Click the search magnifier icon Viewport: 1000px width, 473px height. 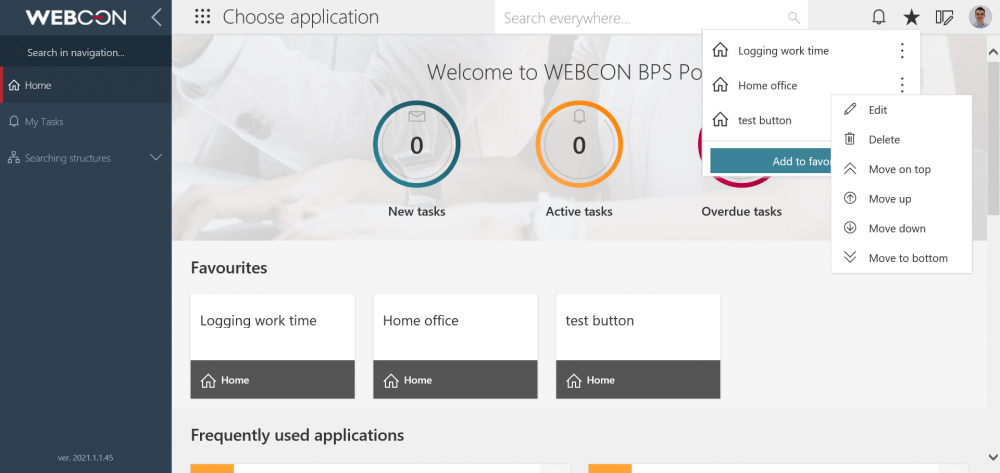794,18
